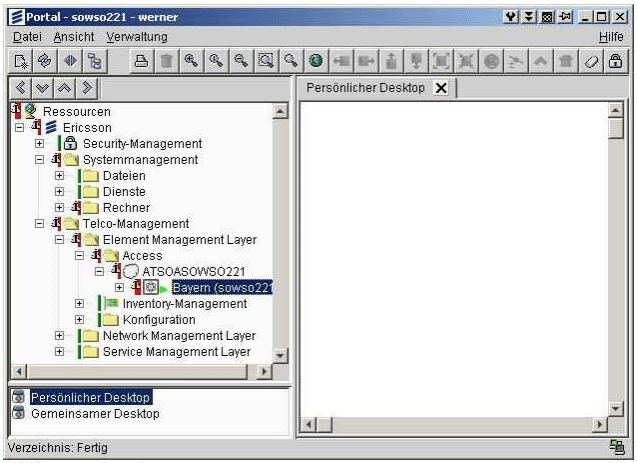Select the Konfiguration folder in the tree
The width and height of the screenshot is (637, 463).
[158, 320]
